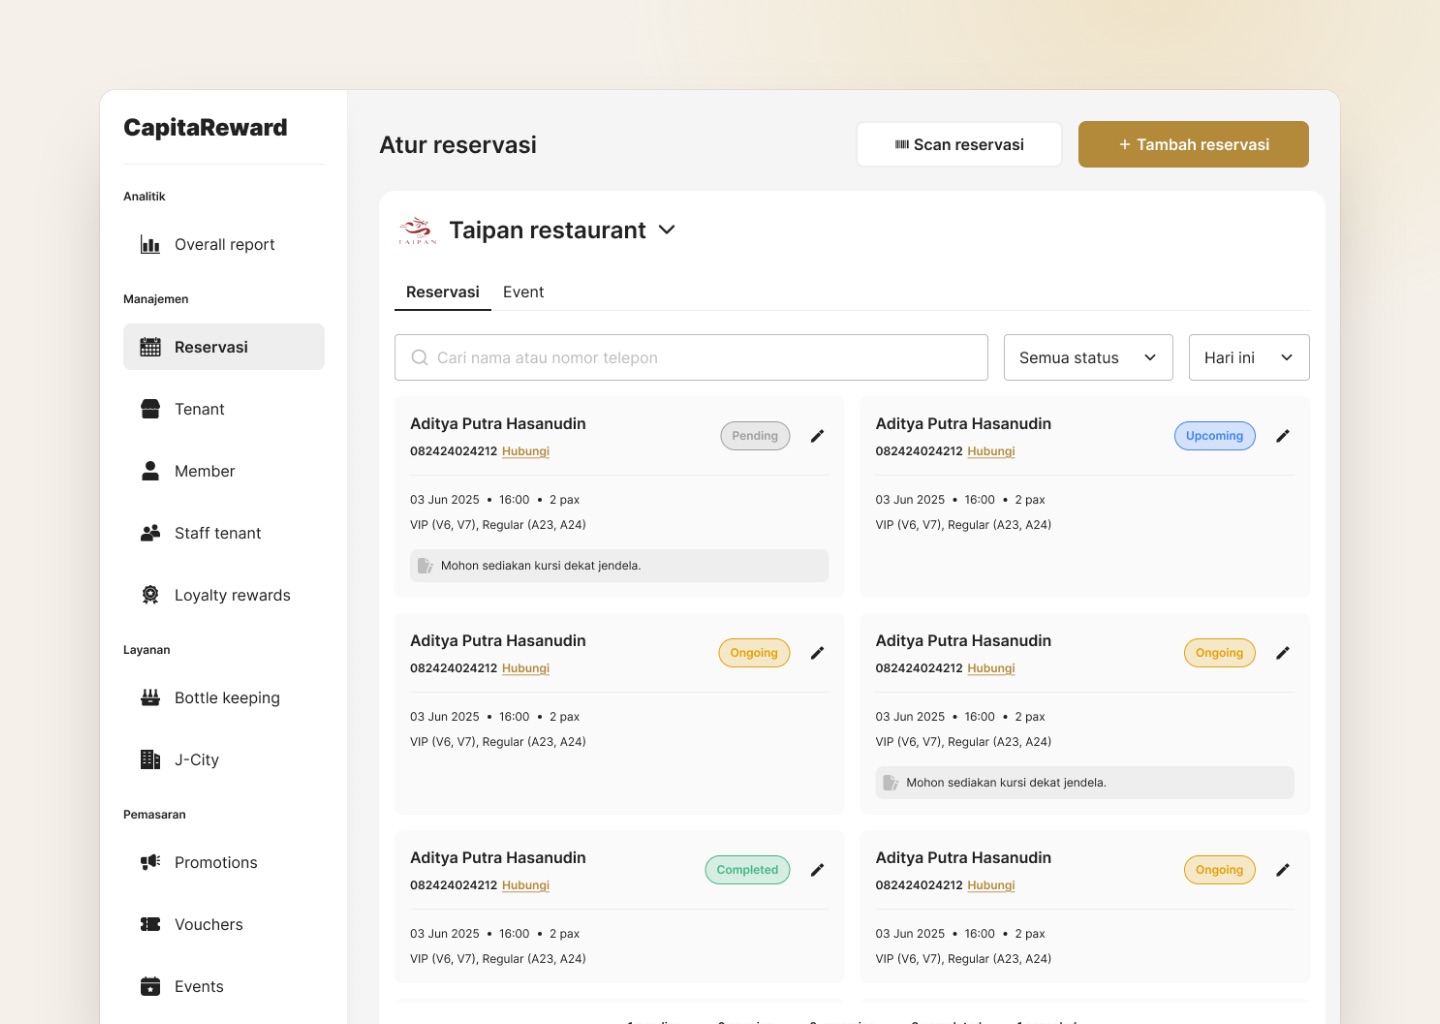Open Events calendar-star icon
The height and width of the screenshot is (1024, 1440).
(x=150, y=986)
